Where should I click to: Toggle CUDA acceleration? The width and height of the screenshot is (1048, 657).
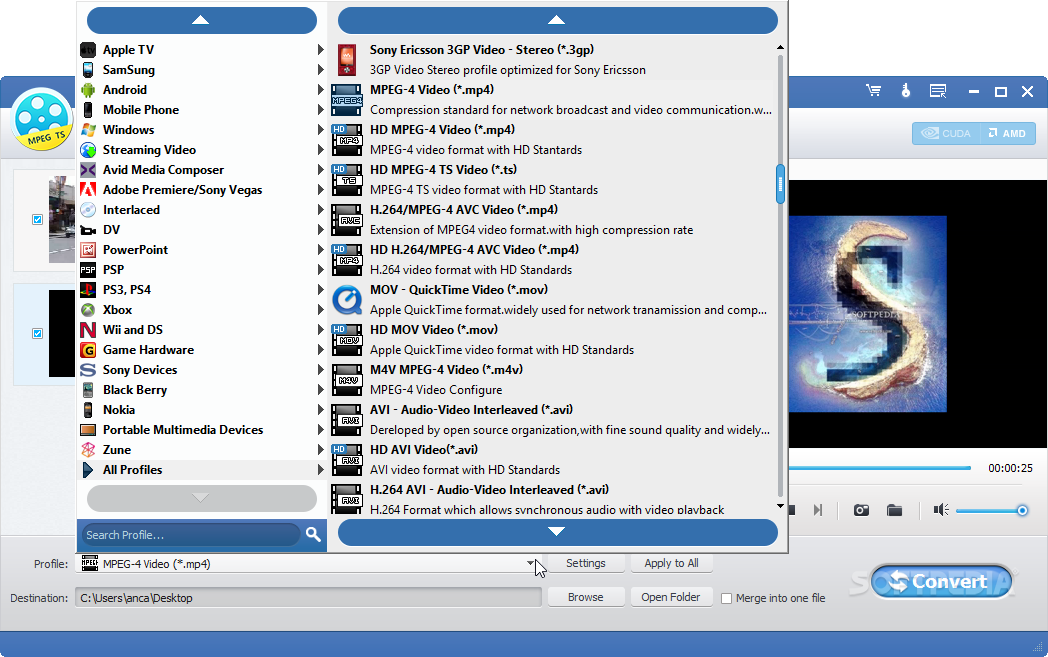[x=946, y=133]
